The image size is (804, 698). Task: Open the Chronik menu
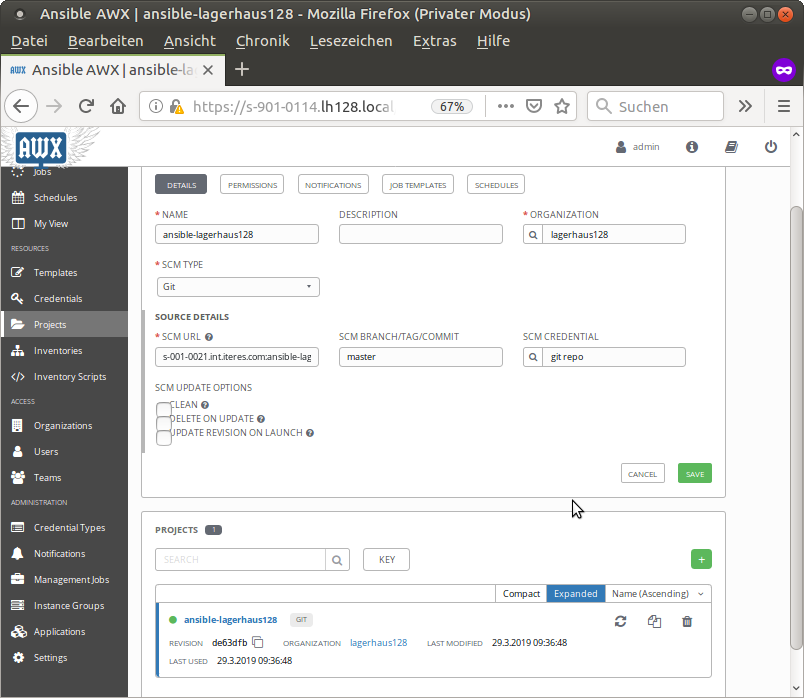click(x=263, y=41)
